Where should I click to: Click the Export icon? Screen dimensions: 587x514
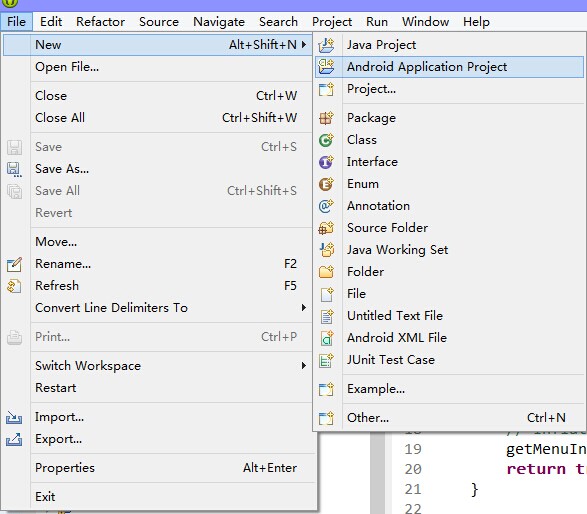(x=14, y=439)
